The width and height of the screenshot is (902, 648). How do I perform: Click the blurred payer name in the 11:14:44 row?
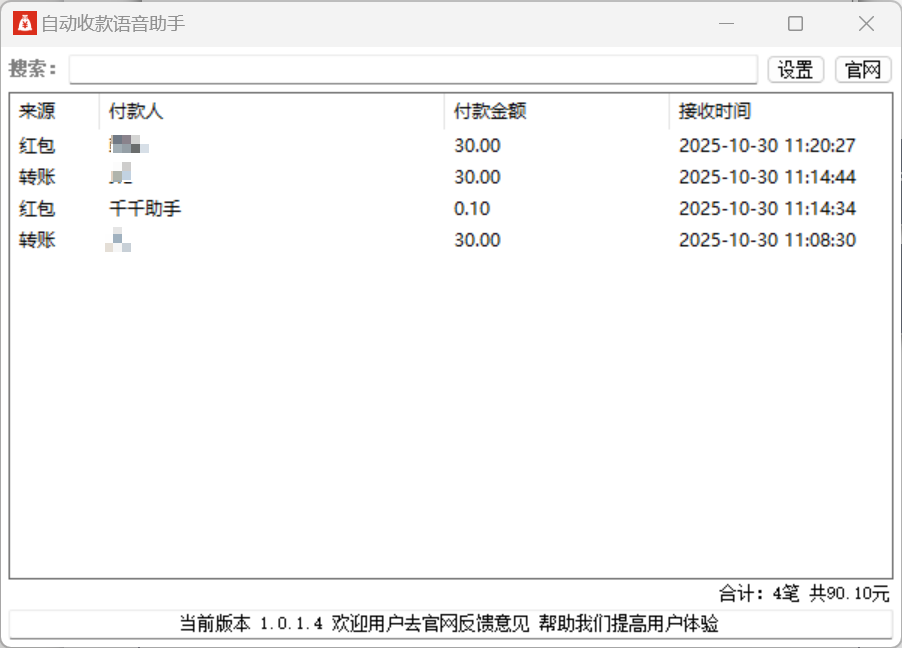coord(121,173)
